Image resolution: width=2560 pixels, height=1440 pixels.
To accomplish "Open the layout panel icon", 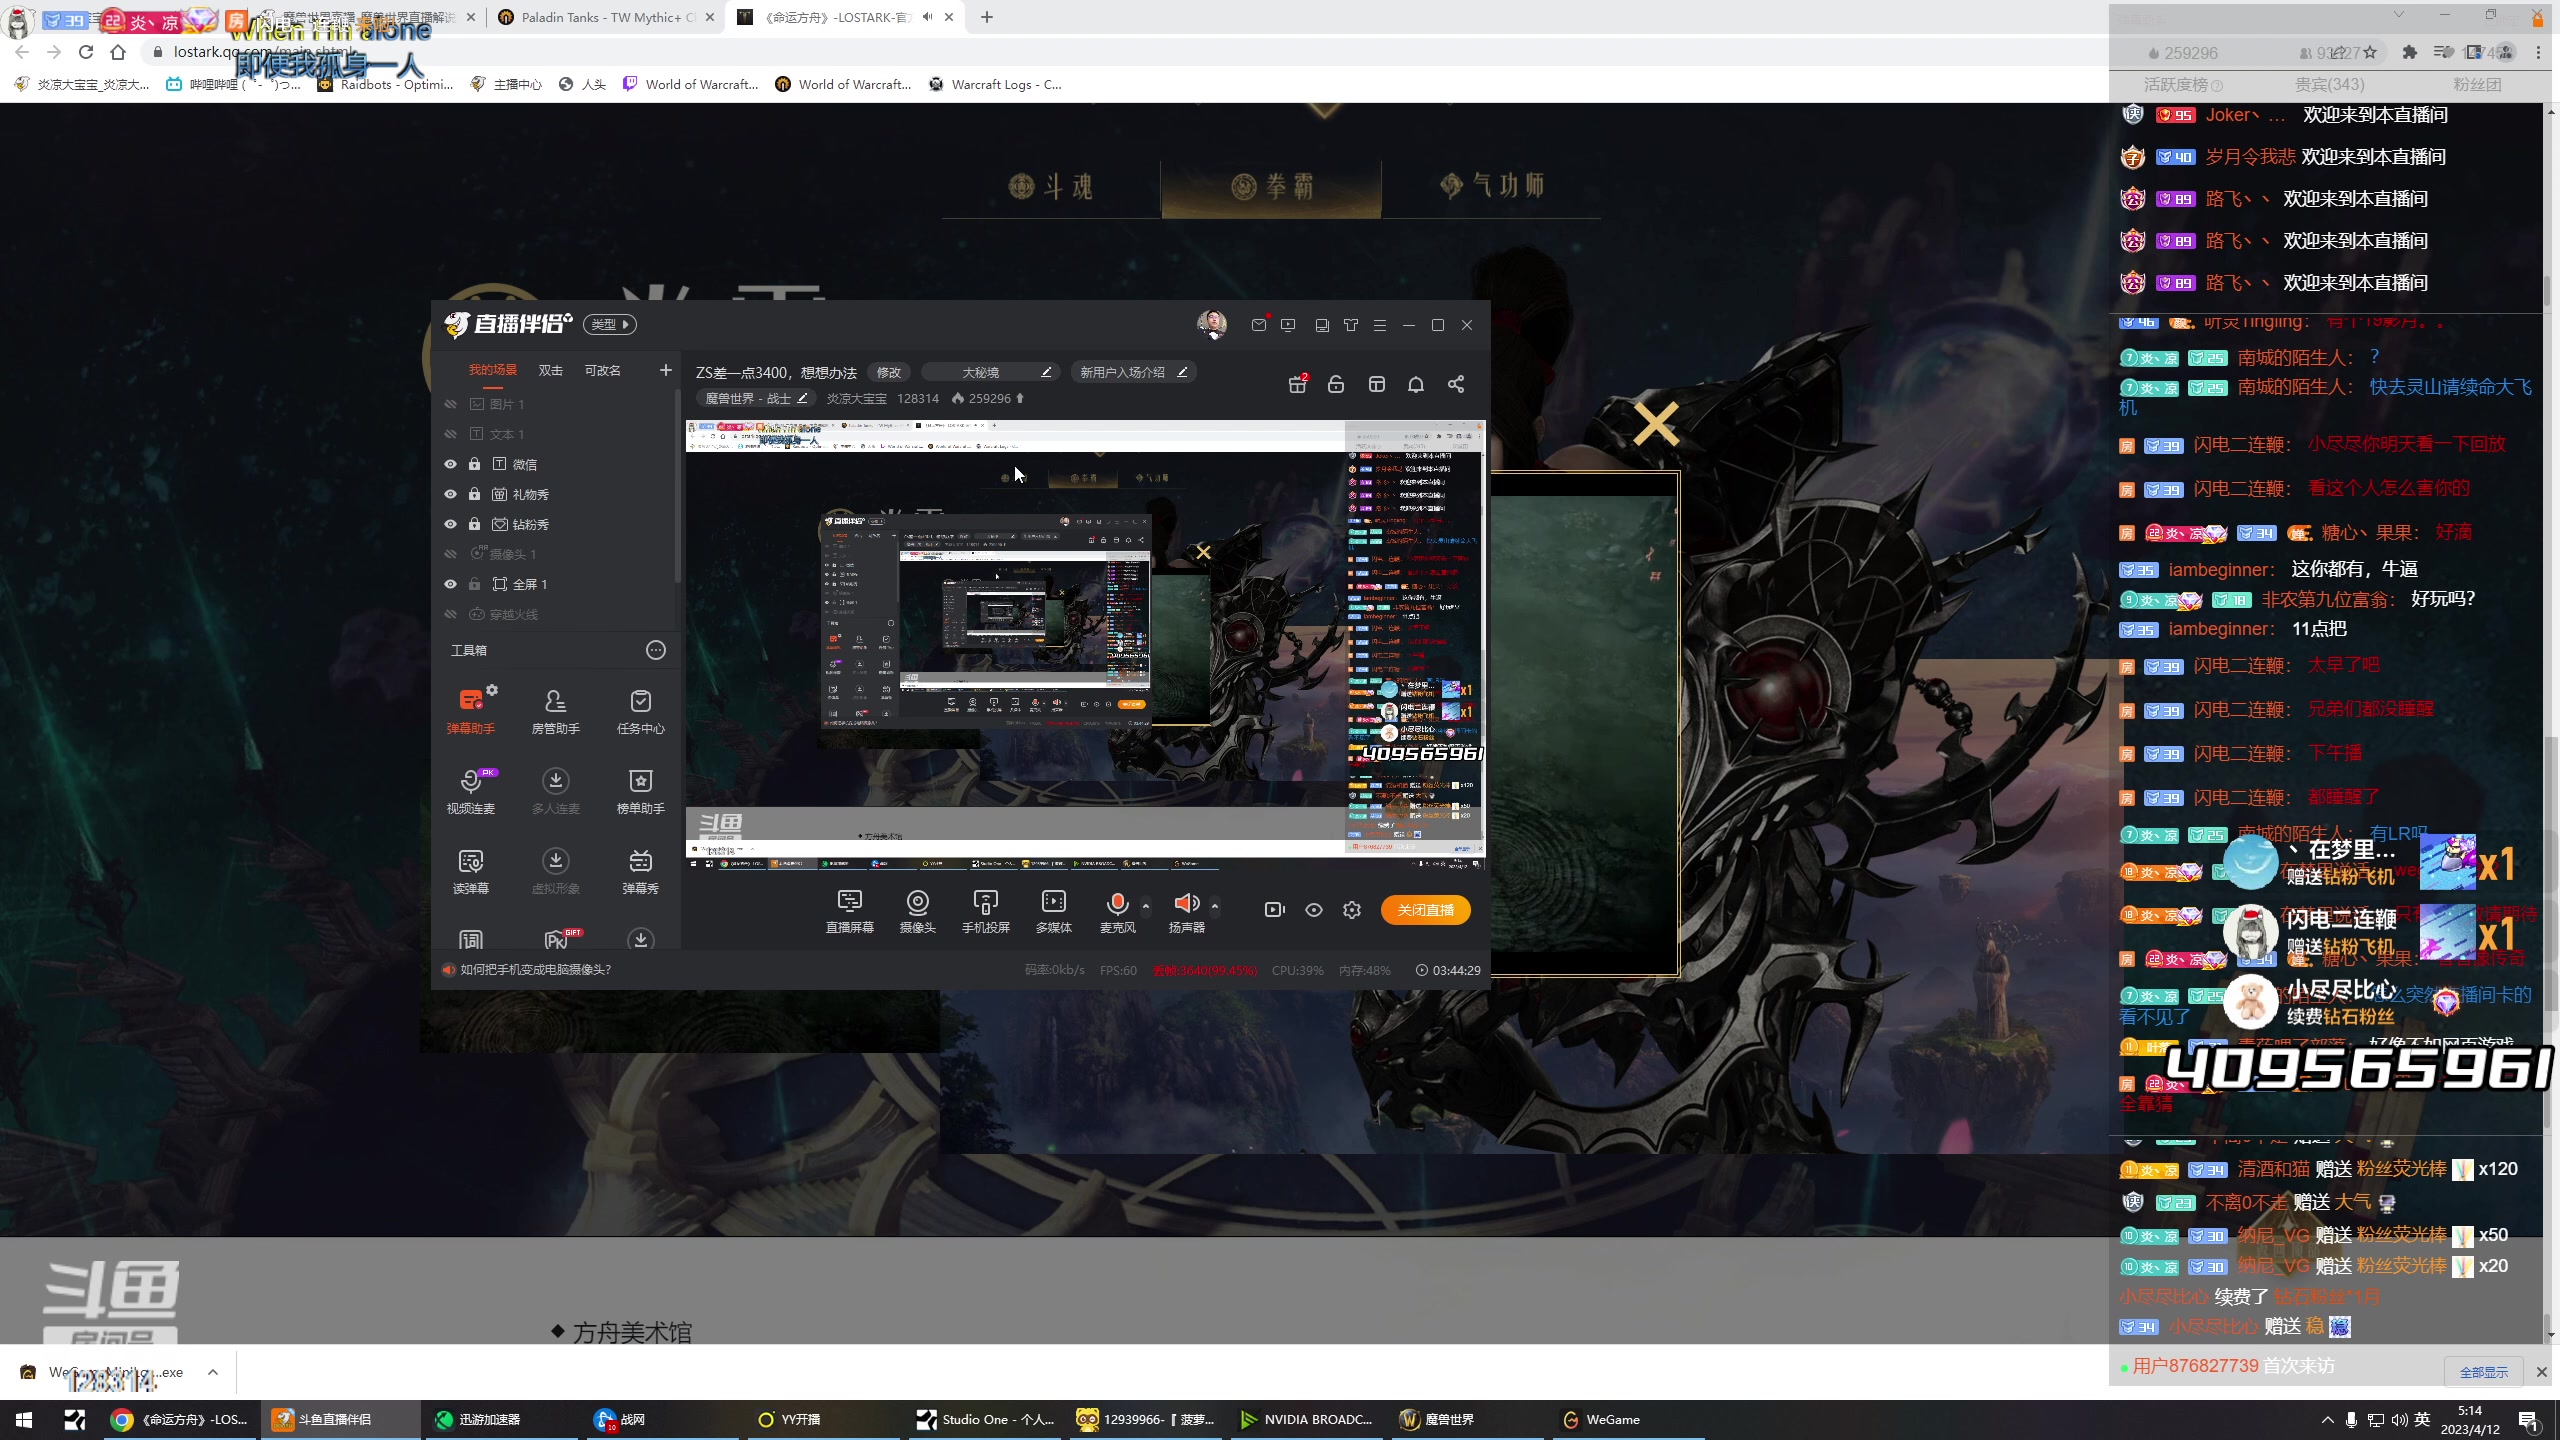I will [1377, 384].
